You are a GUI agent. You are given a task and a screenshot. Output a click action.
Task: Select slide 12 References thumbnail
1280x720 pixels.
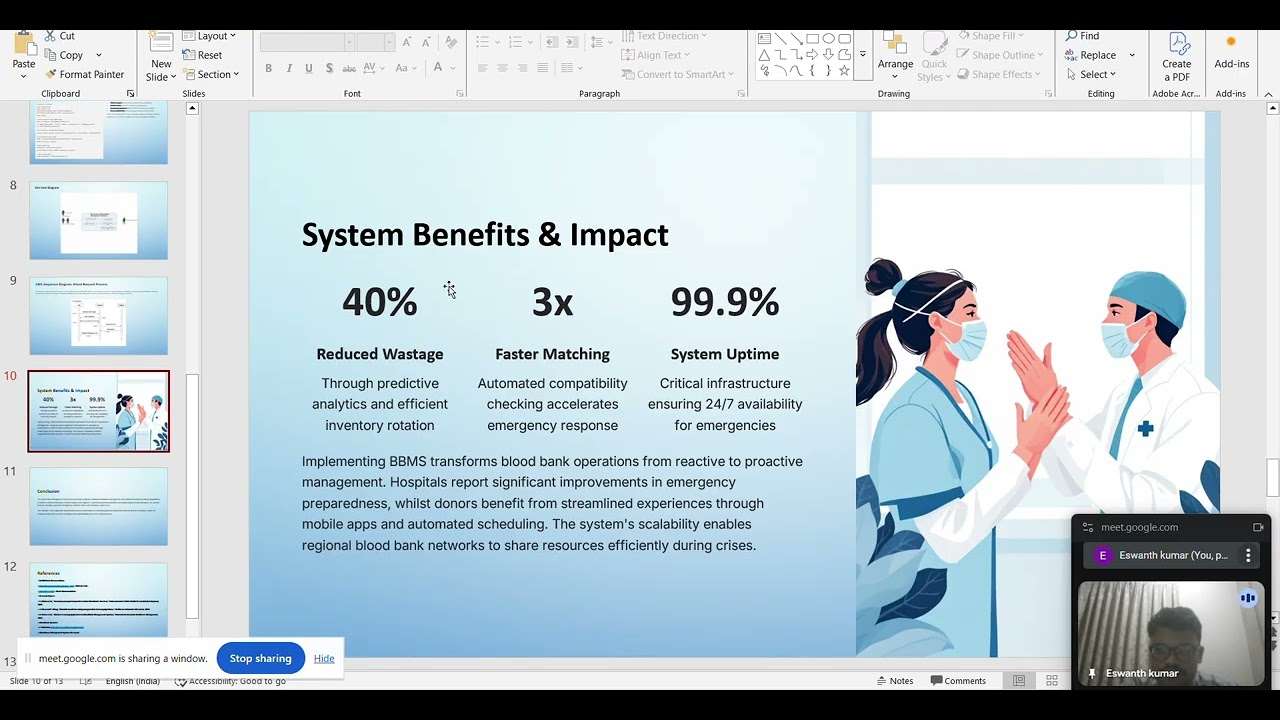(98, 600)
